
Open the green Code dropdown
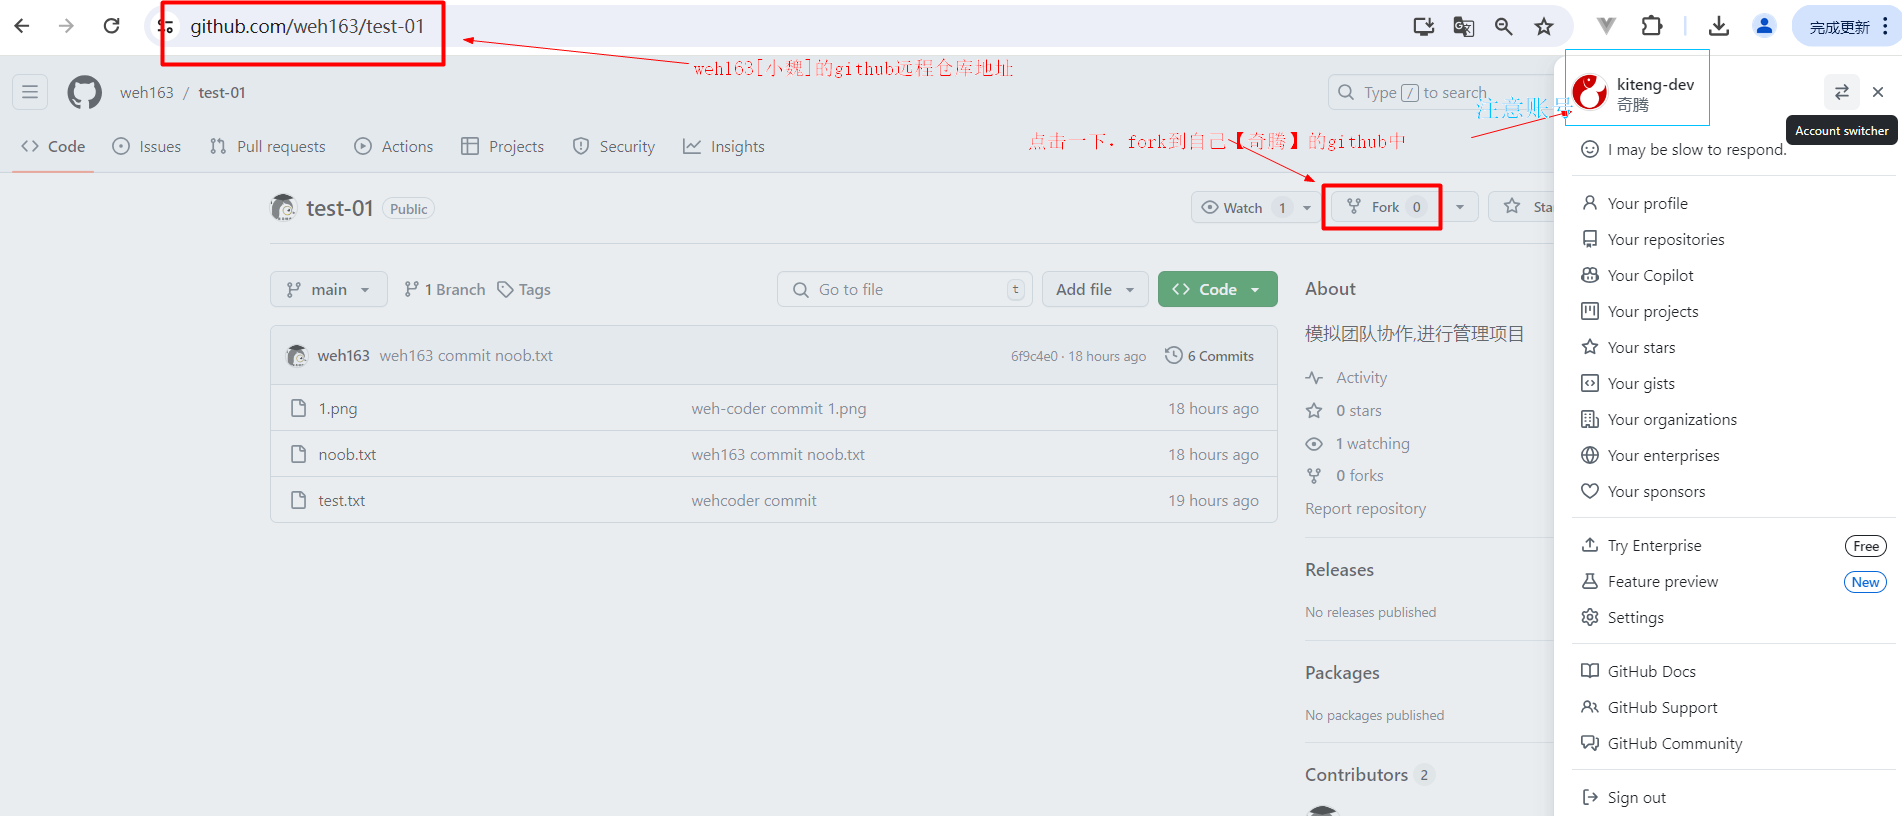click(1217, 289)
